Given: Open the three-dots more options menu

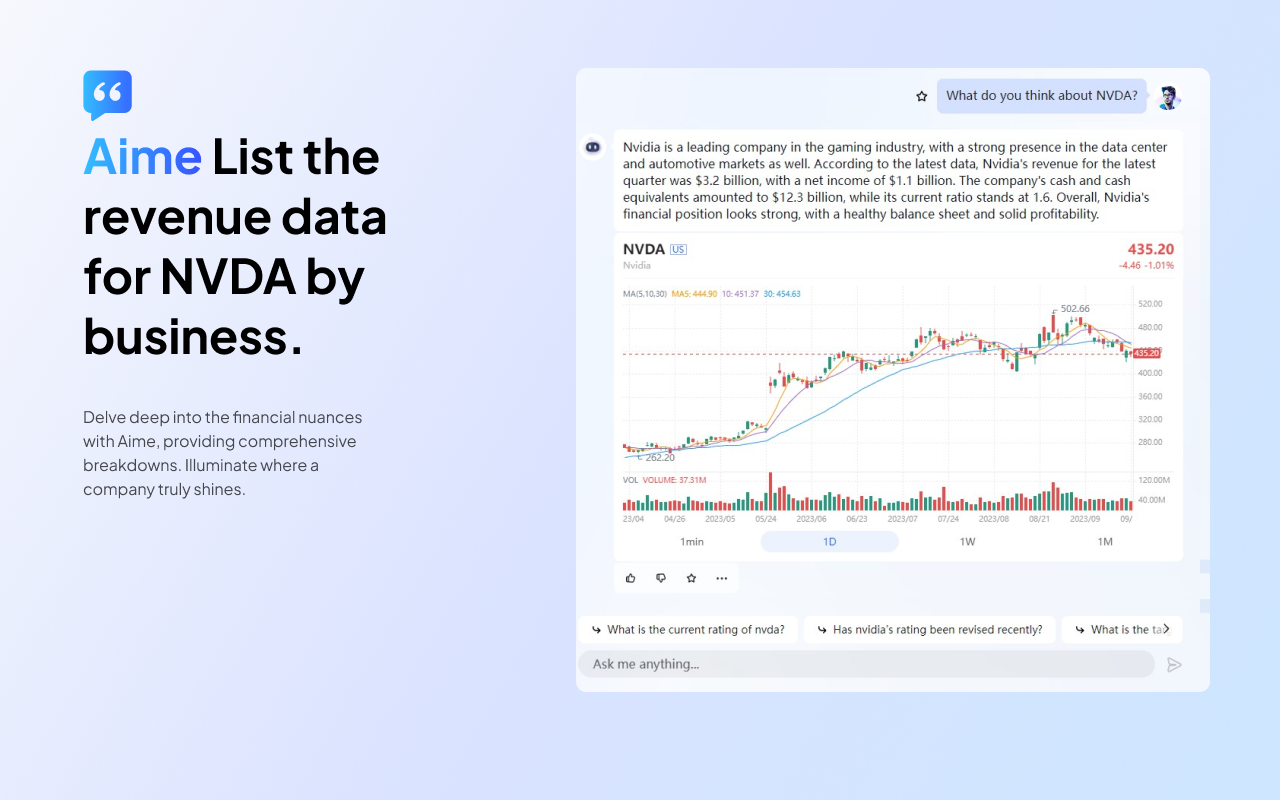Looking at the screenshot, I should click(x=722, y=578).
